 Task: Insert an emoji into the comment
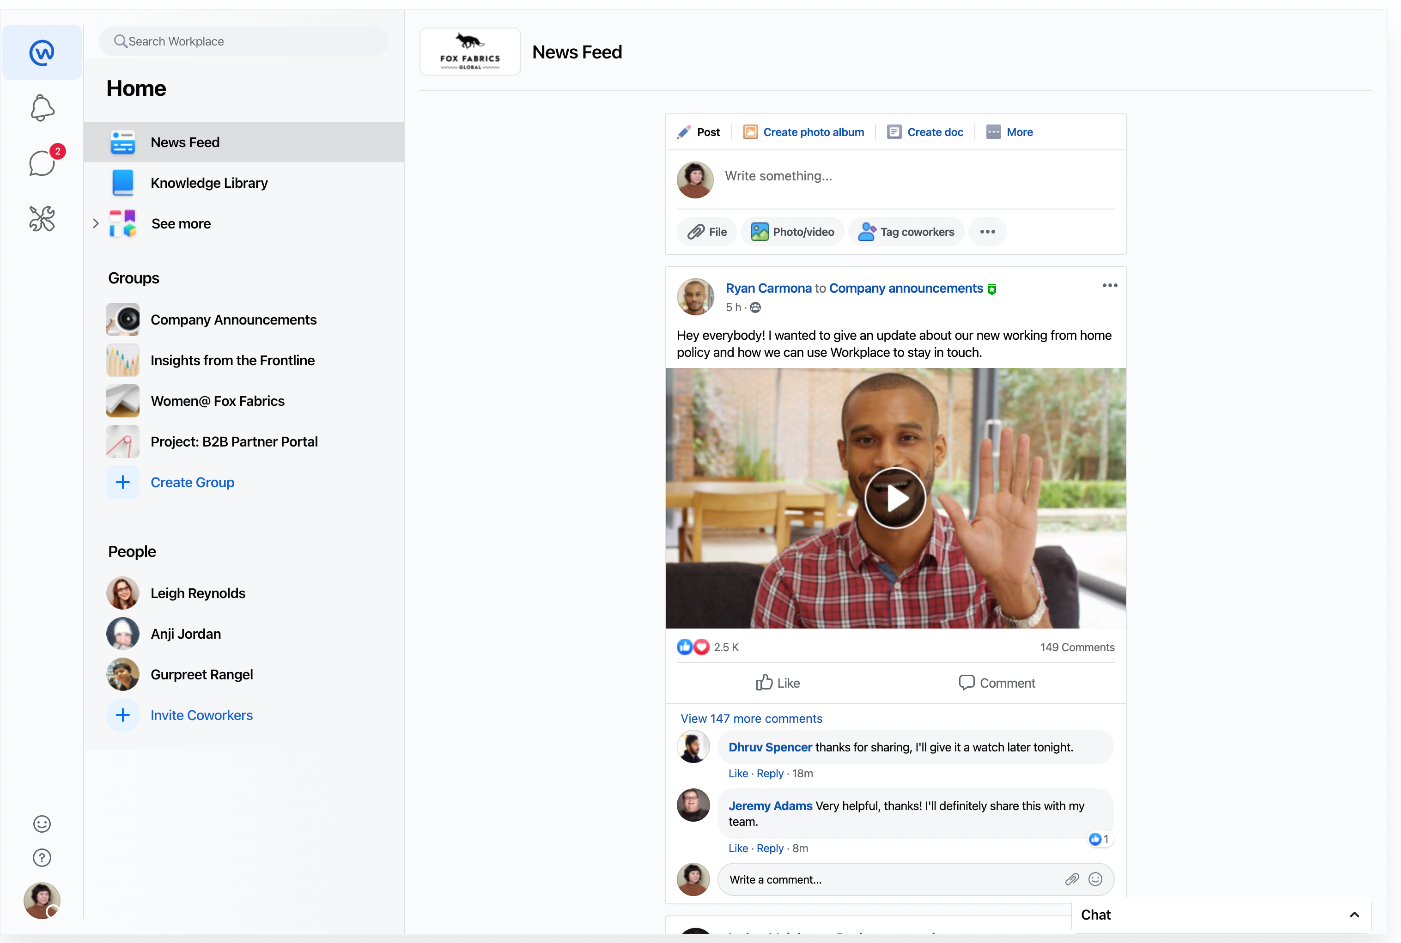1096,879
